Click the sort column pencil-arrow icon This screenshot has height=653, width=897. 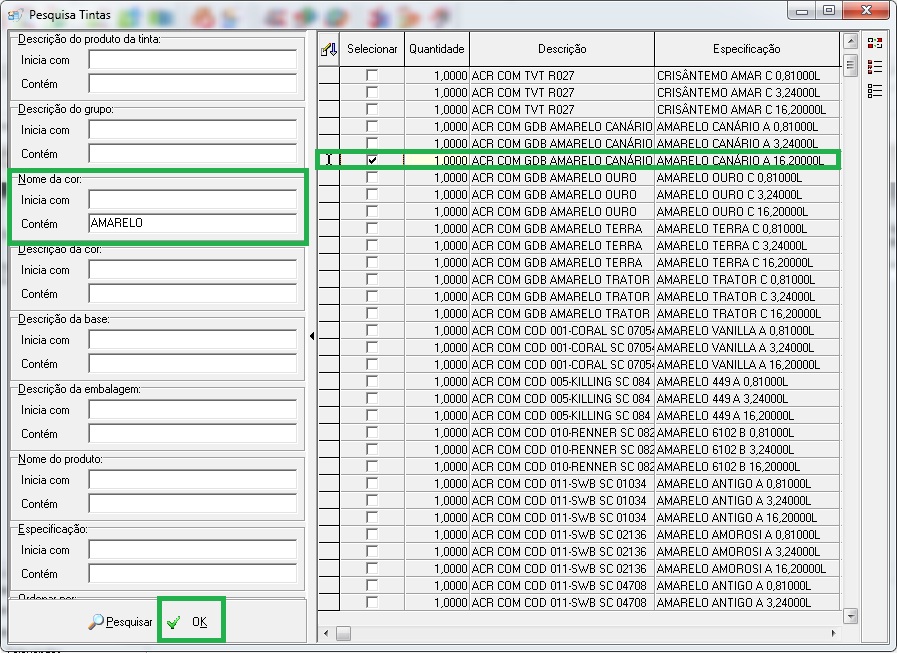pyautogui.click(x=328, y=50)
